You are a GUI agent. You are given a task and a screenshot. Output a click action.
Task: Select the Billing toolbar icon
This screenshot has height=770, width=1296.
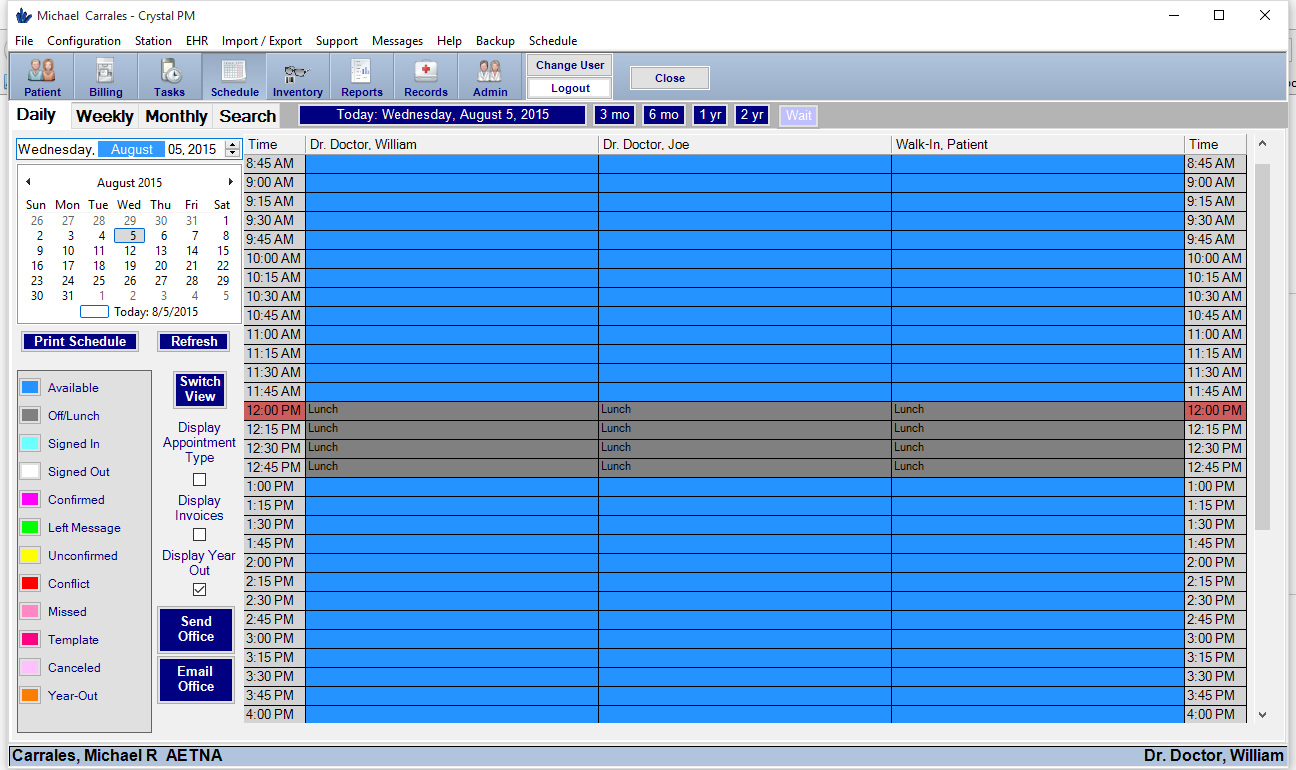105,76
